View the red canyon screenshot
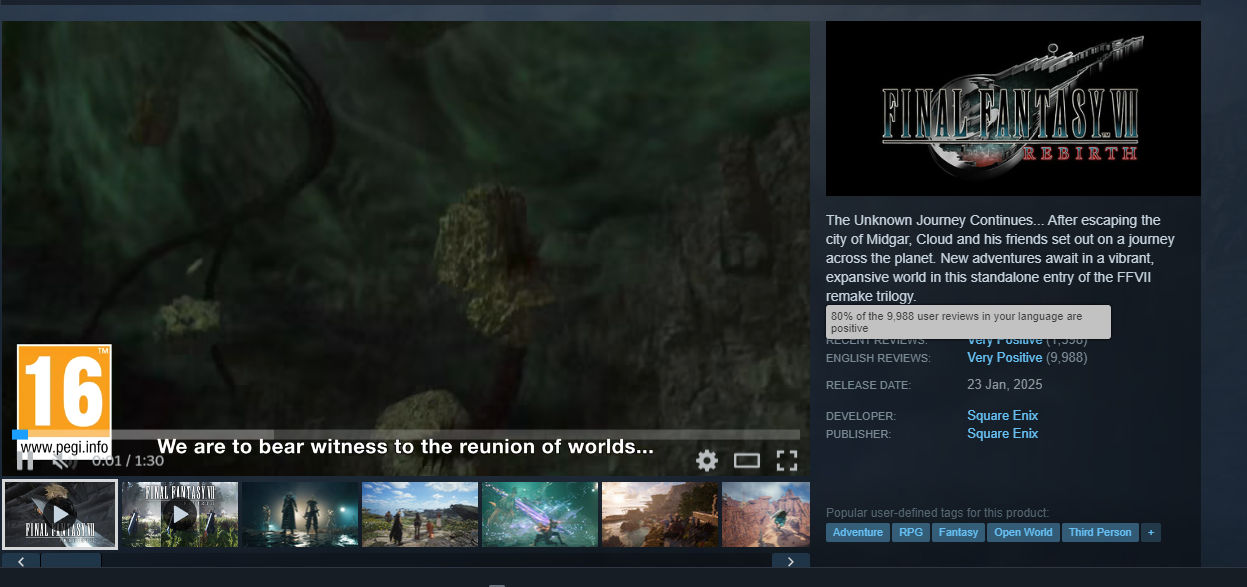 tap(766, 515)
